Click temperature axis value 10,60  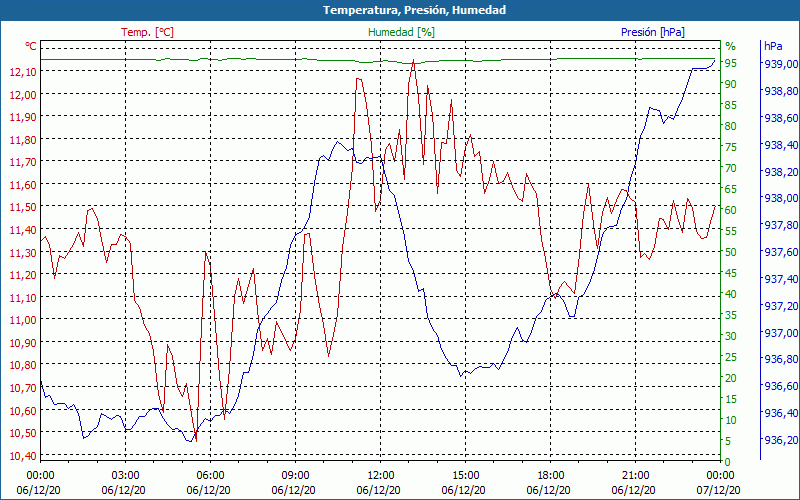point(23,411)
